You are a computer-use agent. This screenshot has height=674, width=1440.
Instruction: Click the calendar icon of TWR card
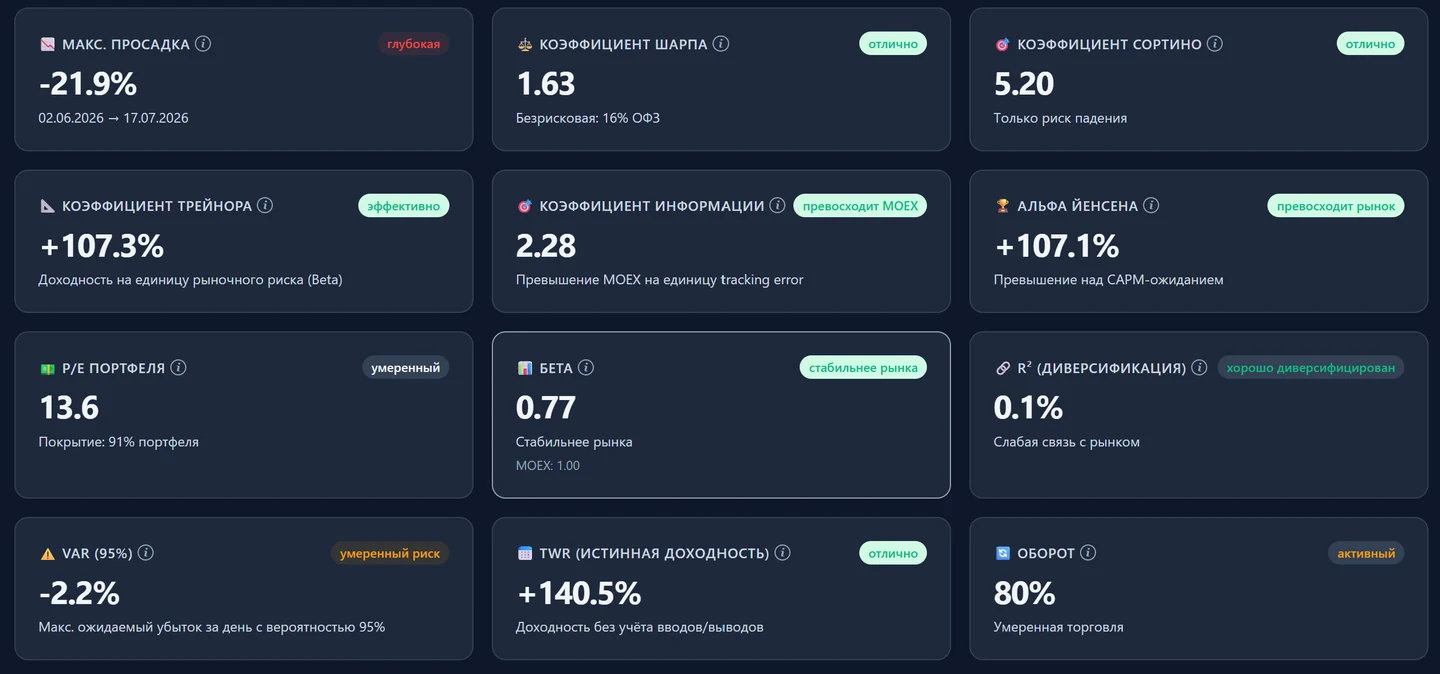pyautogui.click(x=525, y=554)
